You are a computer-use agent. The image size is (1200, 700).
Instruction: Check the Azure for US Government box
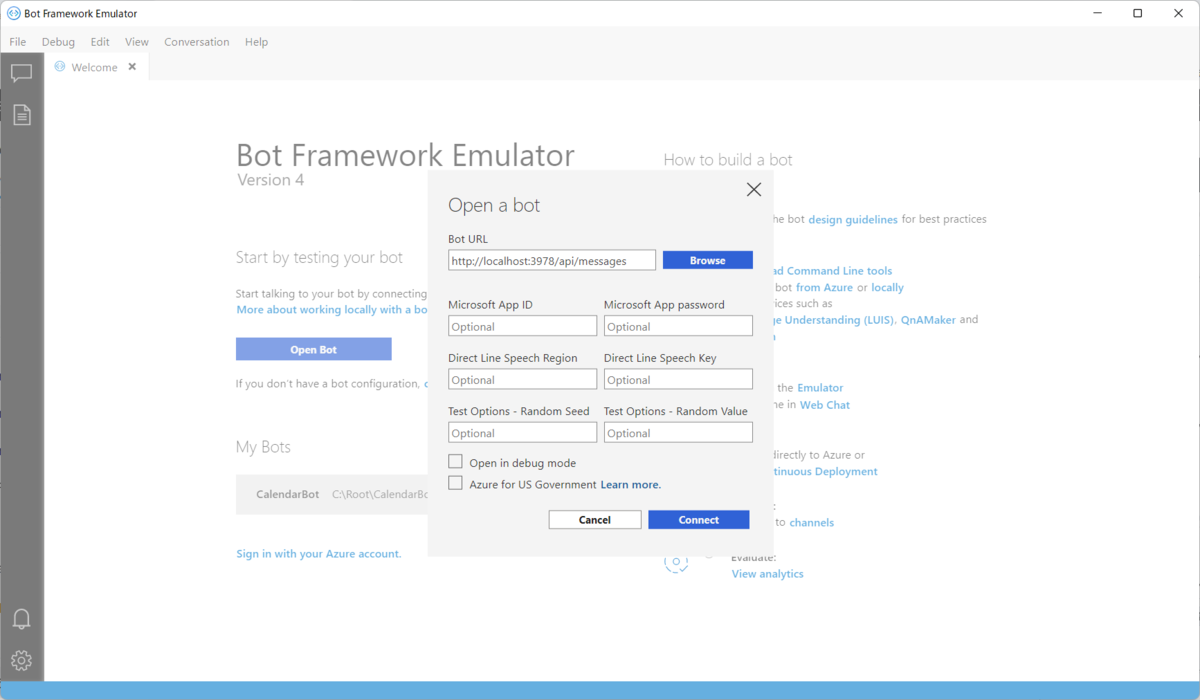click(x=455, y=483)
